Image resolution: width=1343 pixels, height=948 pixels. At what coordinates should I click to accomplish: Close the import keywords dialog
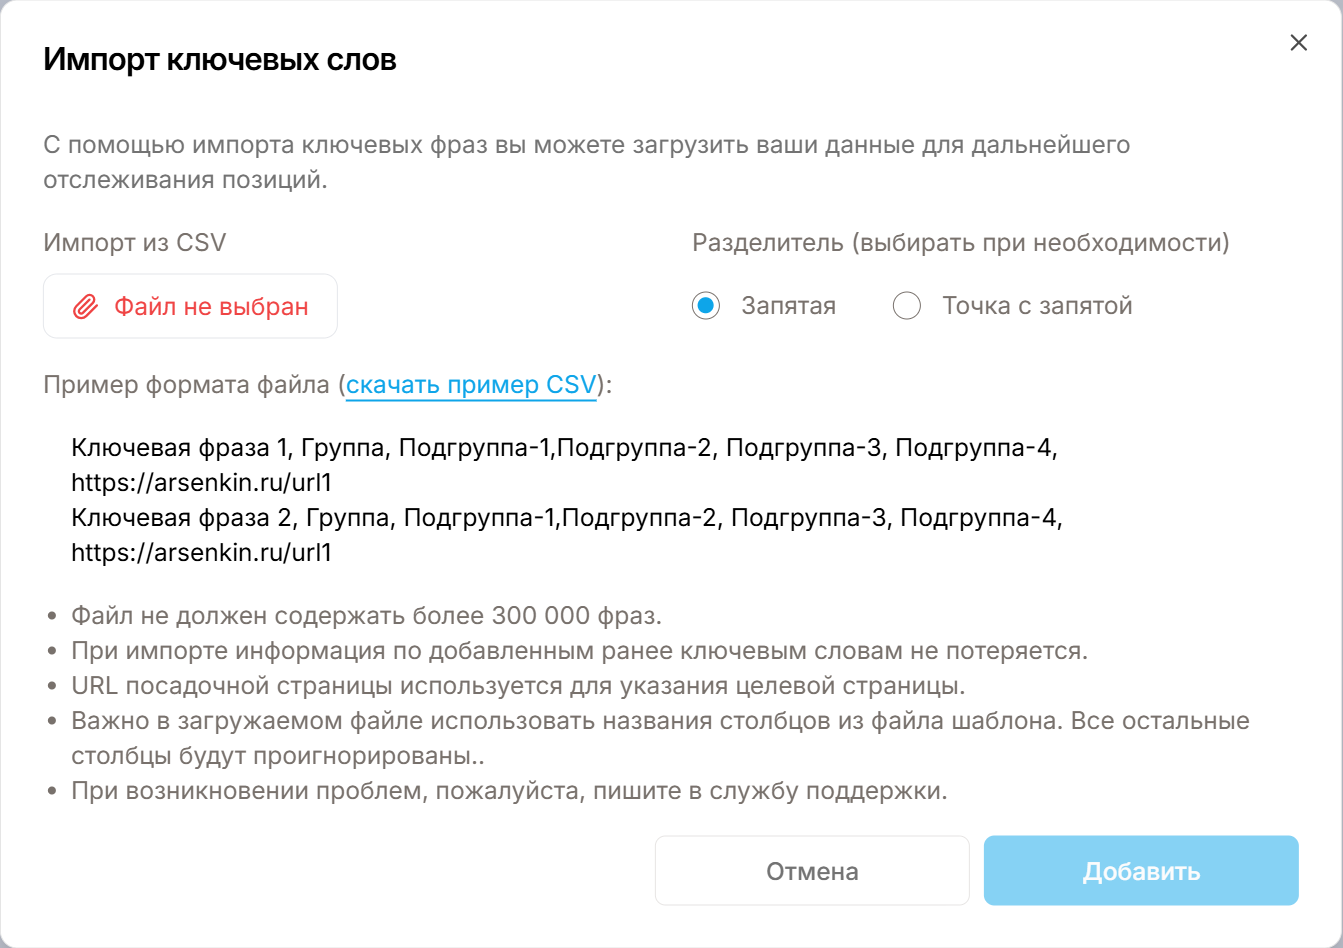(1298, 43)
